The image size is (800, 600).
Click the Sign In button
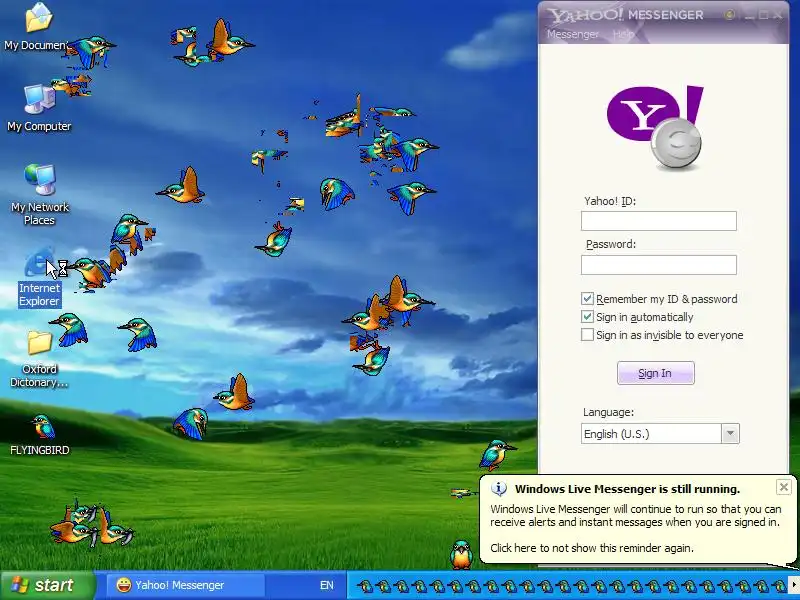coord(656,373)
